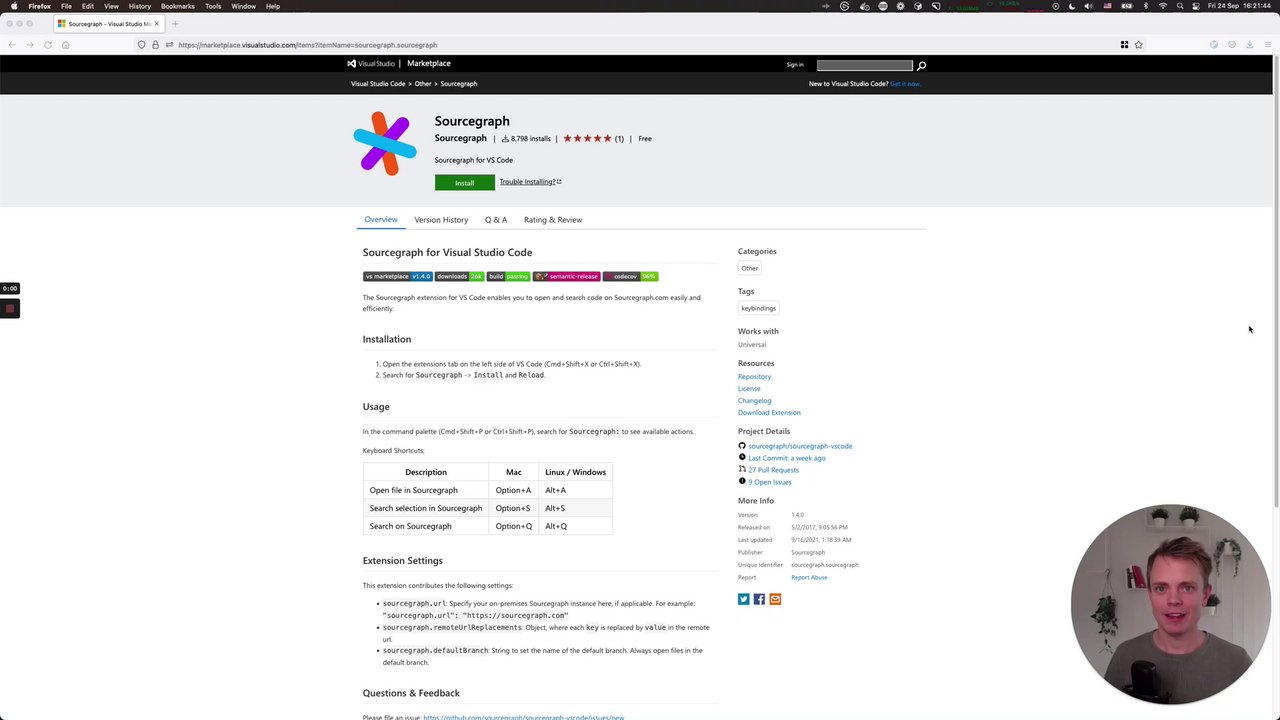Viewport: 1280px width, 720px height.
Task: Click the green Install button
Action: [465, 182]
